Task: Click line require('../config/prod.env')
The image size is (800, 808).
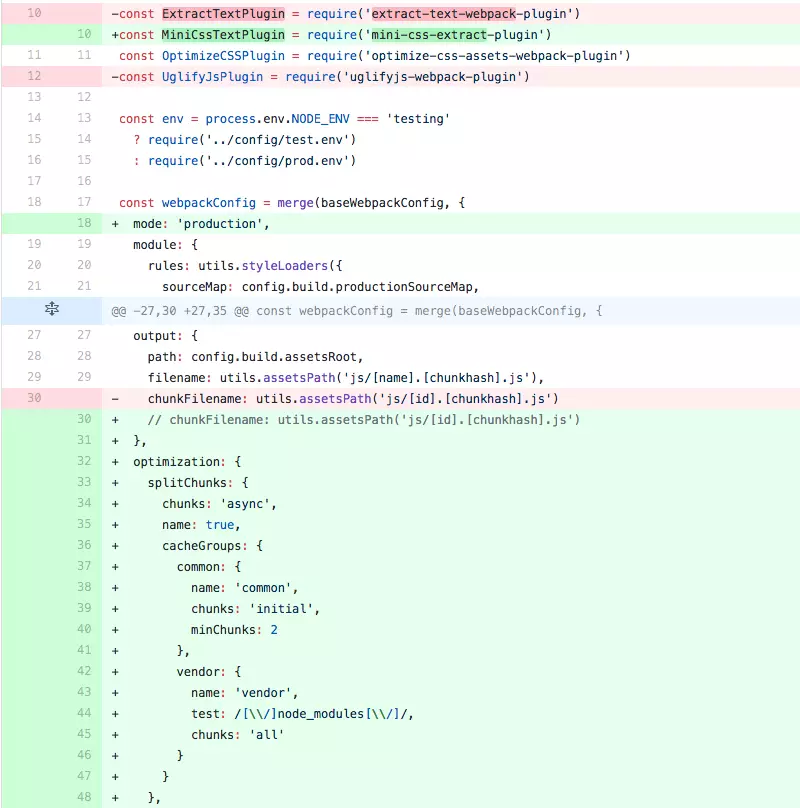Action: 244,161
